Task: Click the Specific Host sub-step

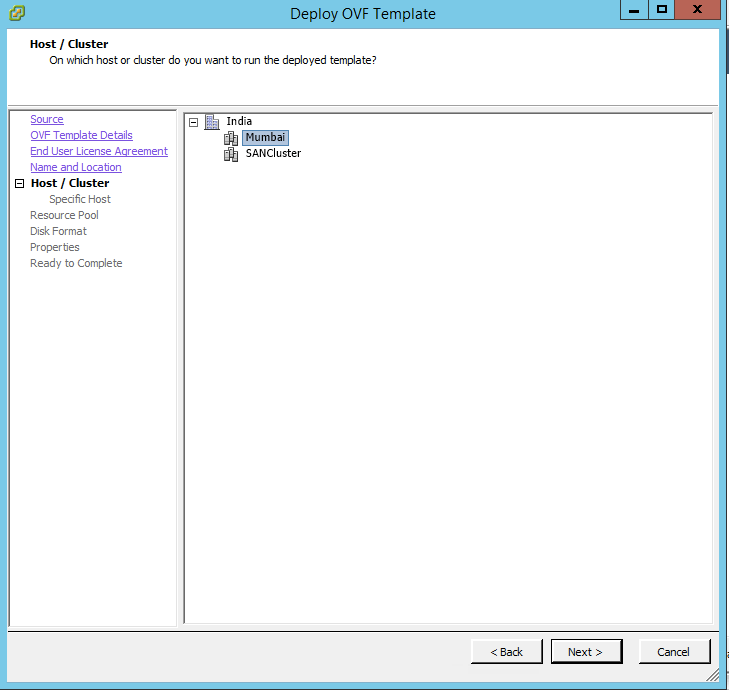Action: pyautogui.click(x=80, y=199)
